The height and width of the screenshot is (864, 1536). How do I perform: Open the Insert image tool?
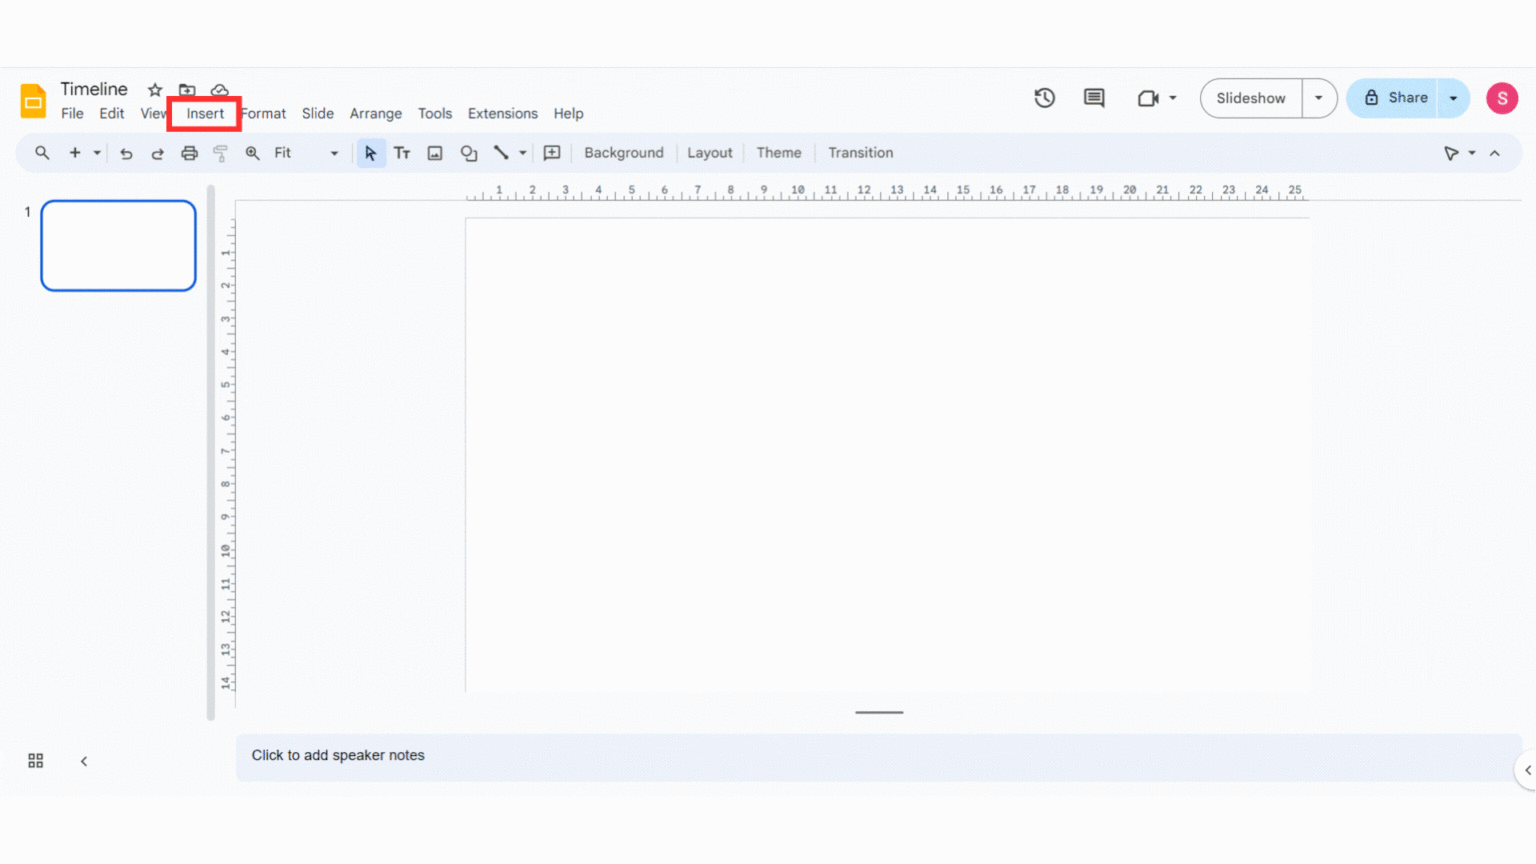coord(434,152)
